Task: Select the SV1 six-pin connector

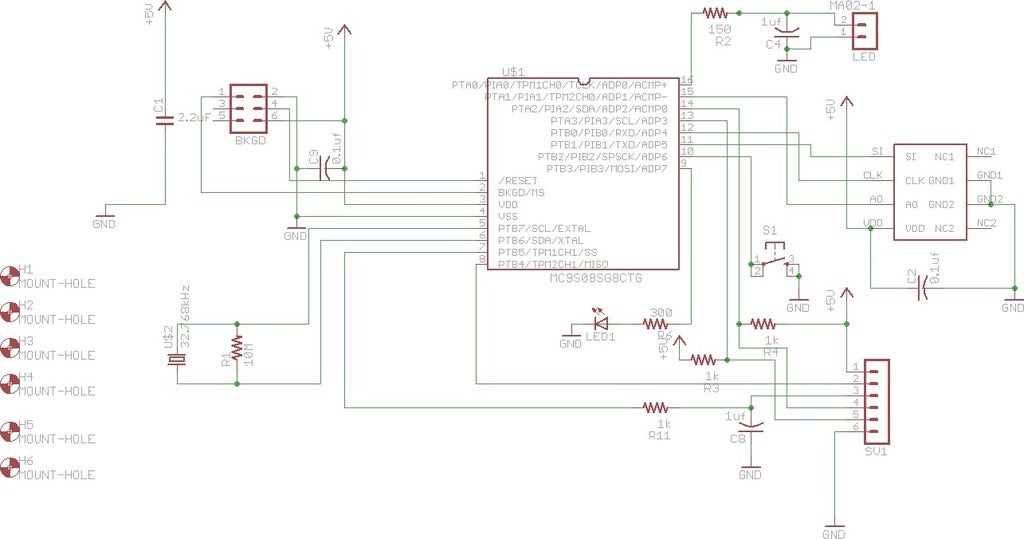Action: pyautogui.click(x=876, y=402)
